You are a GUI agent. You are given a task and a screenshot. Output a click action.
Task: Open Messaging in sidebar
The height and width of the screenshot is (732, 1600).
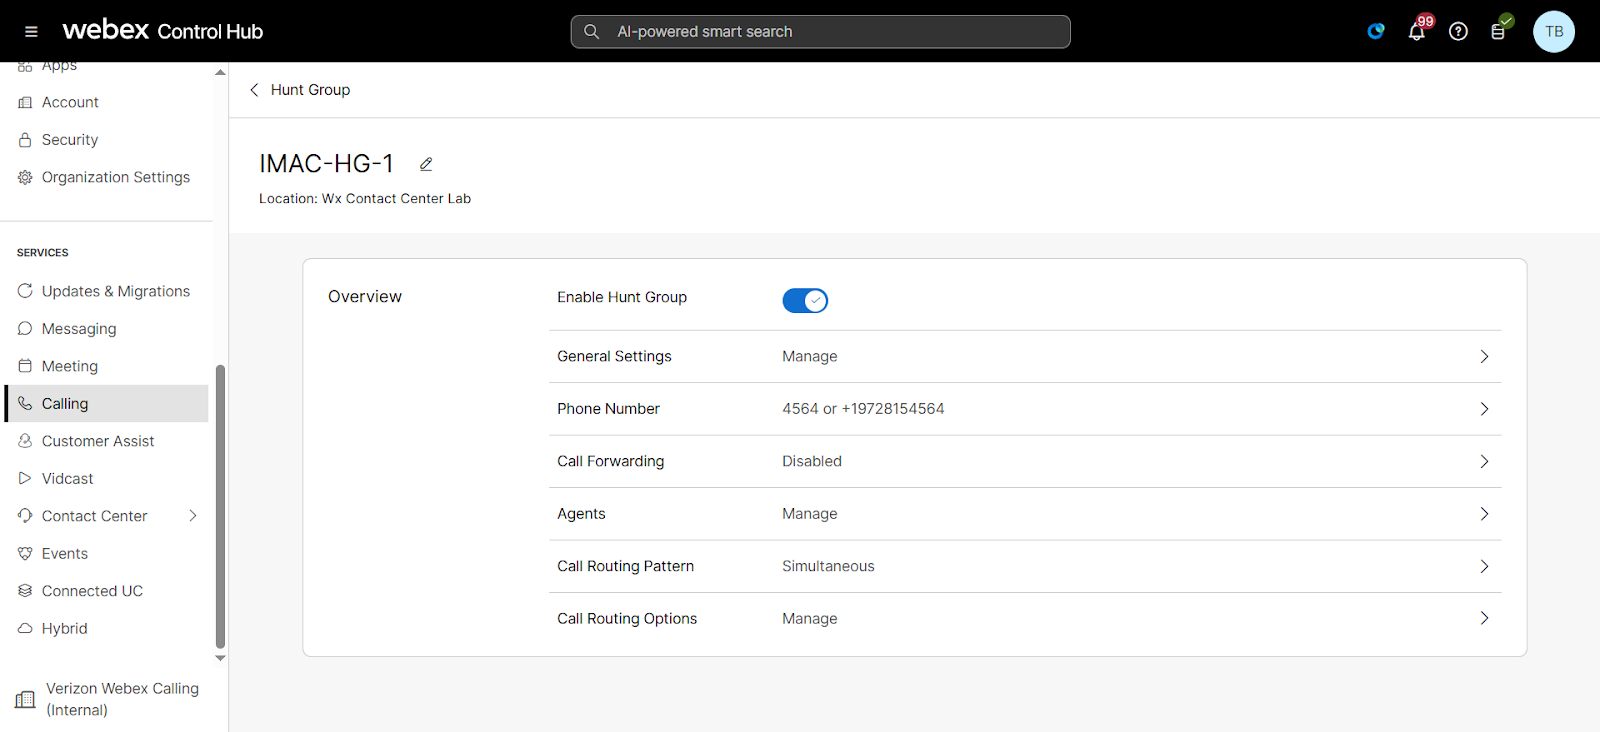coord(106,329)
